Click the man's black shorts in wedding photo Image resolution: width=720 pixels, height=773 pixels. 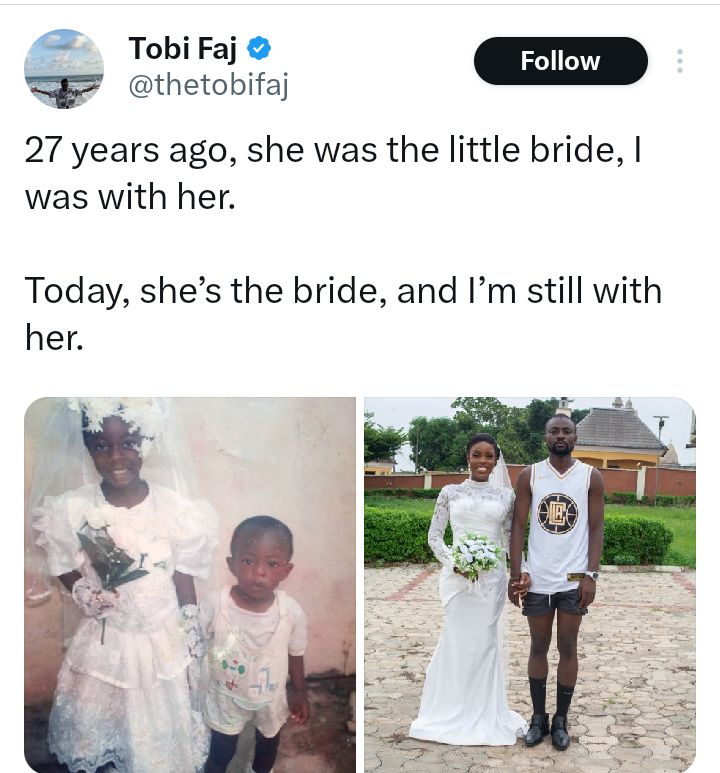click(556, 602)
